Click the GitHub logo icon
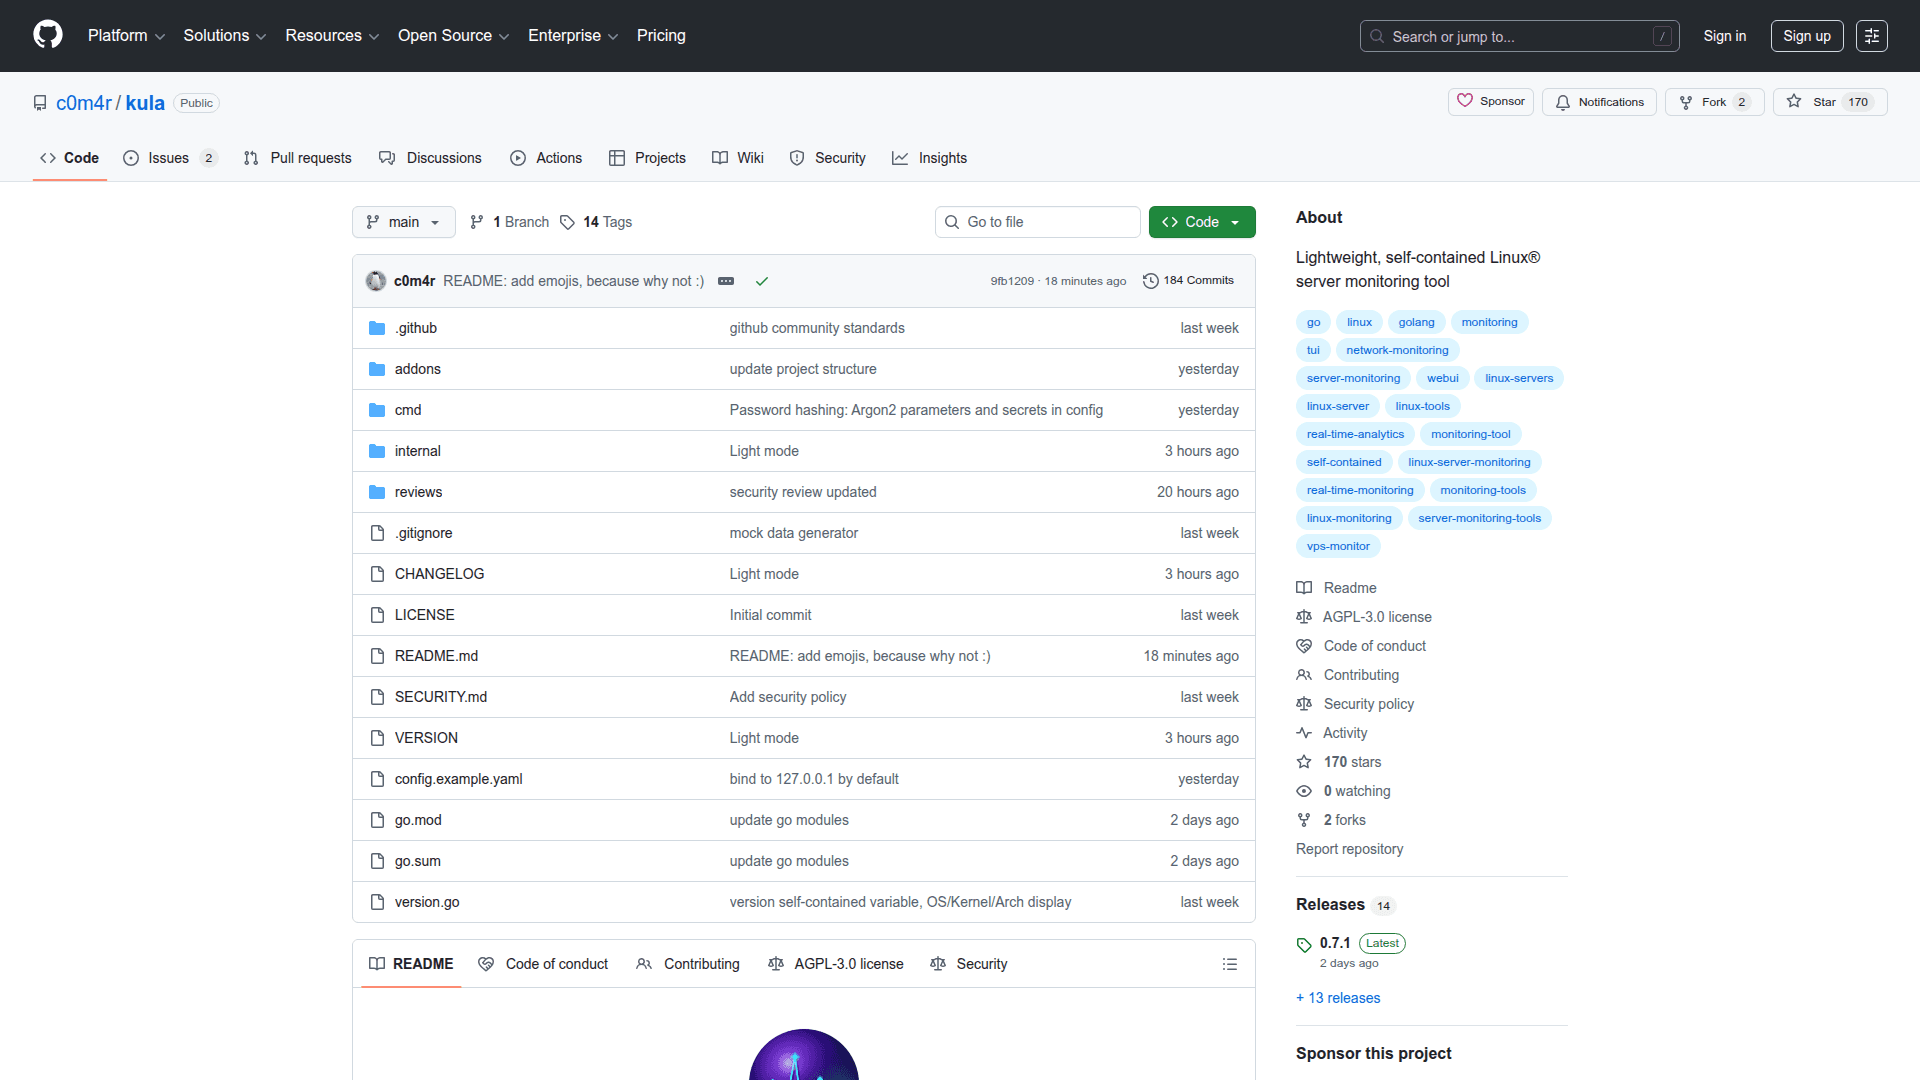The width and height of the screenshot is (1920, 1080). click(x=48, y=35)
